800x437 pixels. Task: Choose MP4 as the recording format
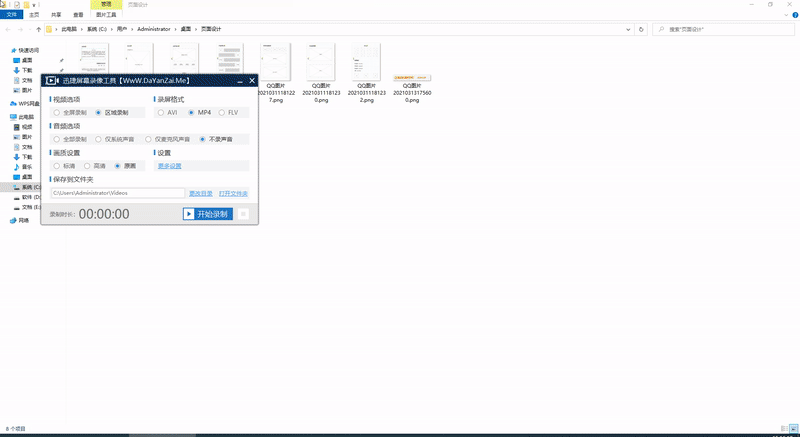199,113
